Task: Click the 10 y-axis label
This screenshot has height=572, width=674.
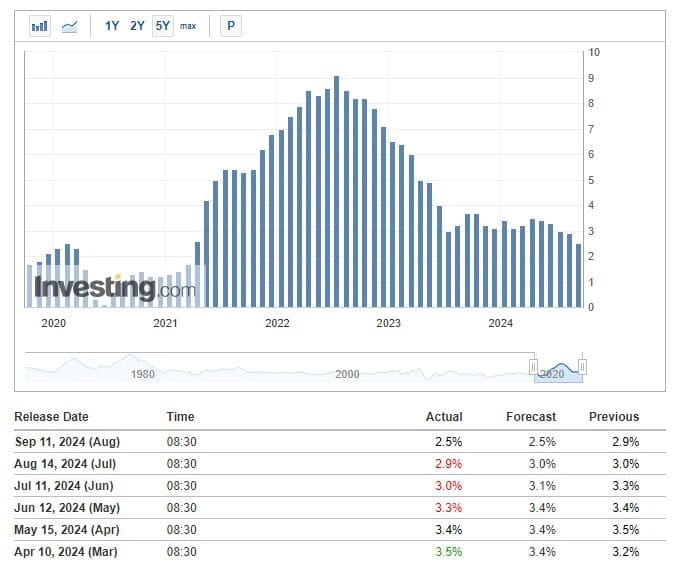Action: tap(594, 52)
